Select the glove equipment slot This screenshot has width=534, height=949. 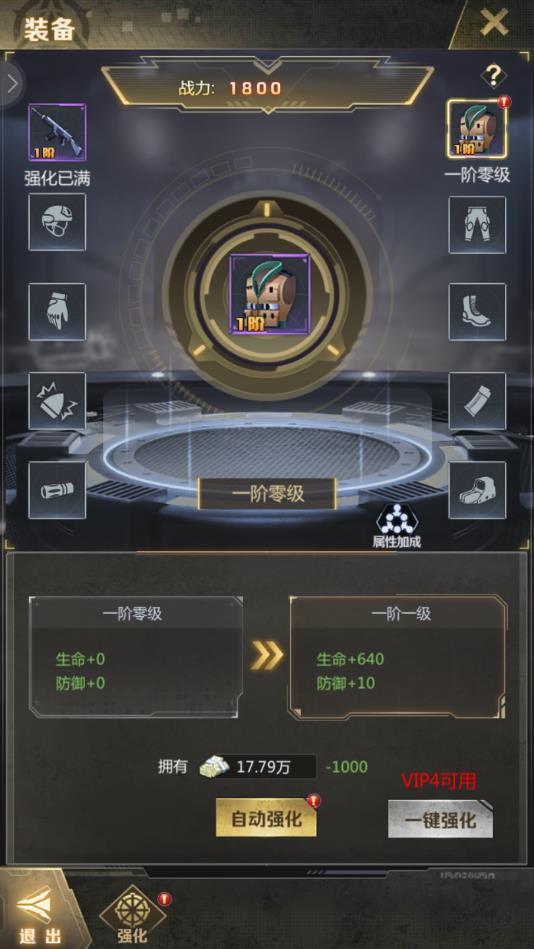click(x=57, y=312)
